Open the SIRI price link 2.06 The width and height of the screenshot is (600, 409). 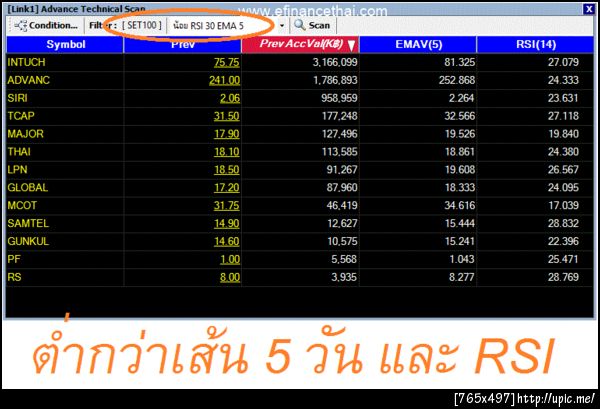[x=230, y=98]
